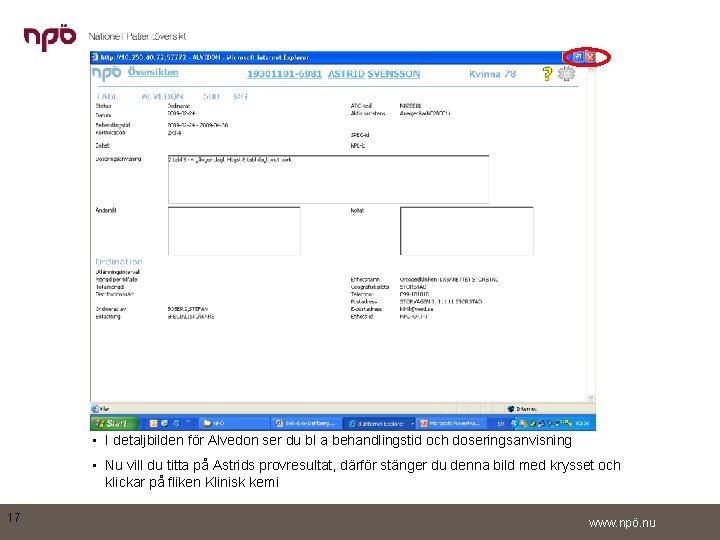
Task: Click the npö logo in the application header
Action: click(x=106, y=73)
